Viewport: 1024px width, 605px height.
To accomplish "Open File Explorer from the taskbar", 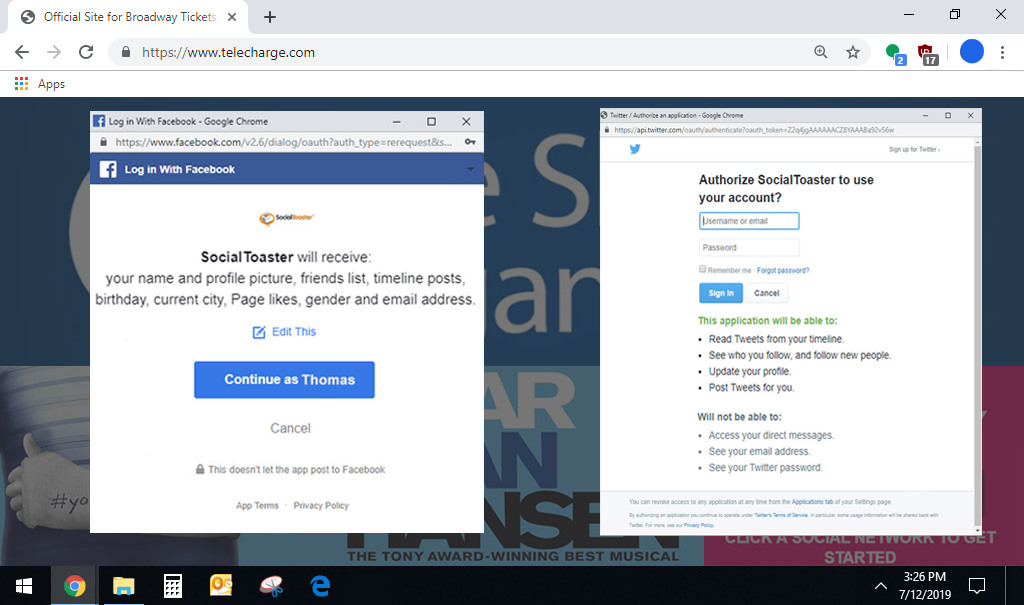I will tap(123, 586).
